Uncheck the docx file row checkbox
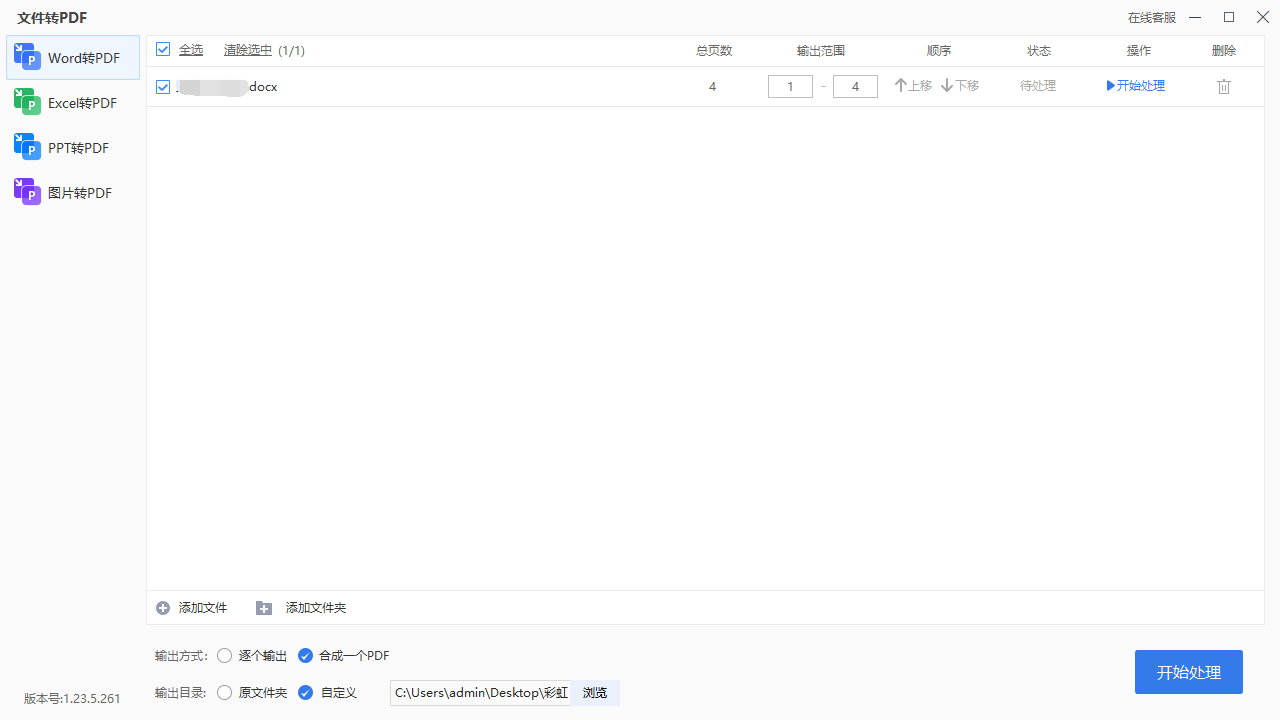Viewport: 1280px width, 720px height. tap(163, 87)
